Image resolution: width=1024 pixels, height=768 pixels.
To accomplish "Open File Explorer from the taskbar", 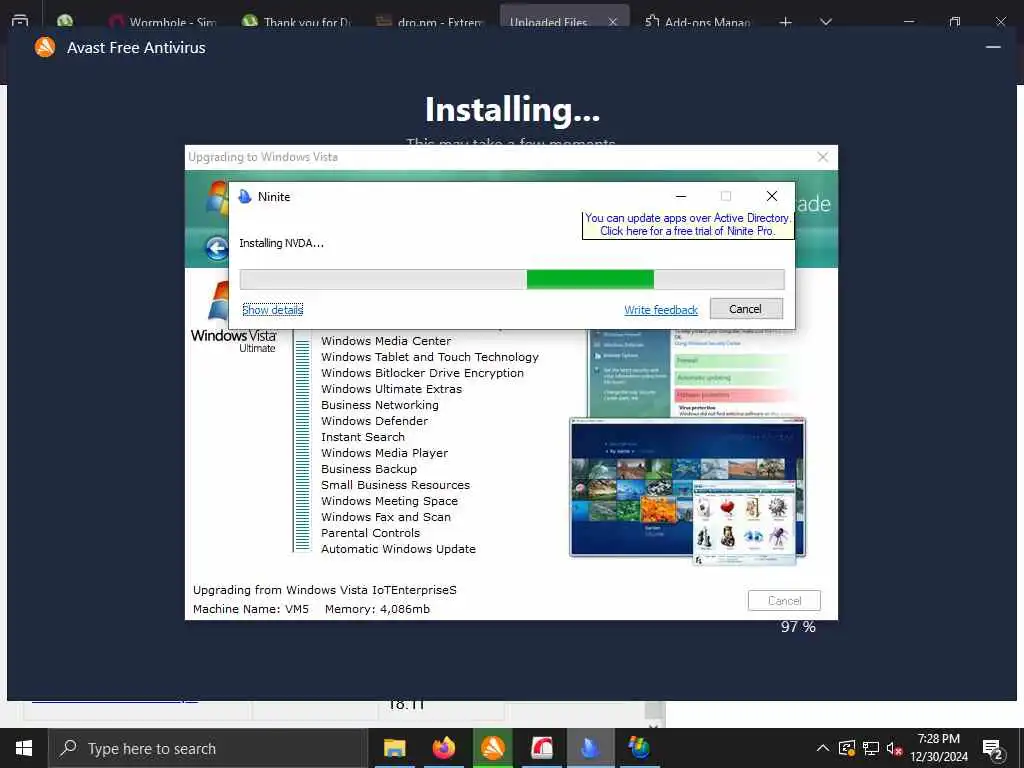I will (x=394, y=748).
